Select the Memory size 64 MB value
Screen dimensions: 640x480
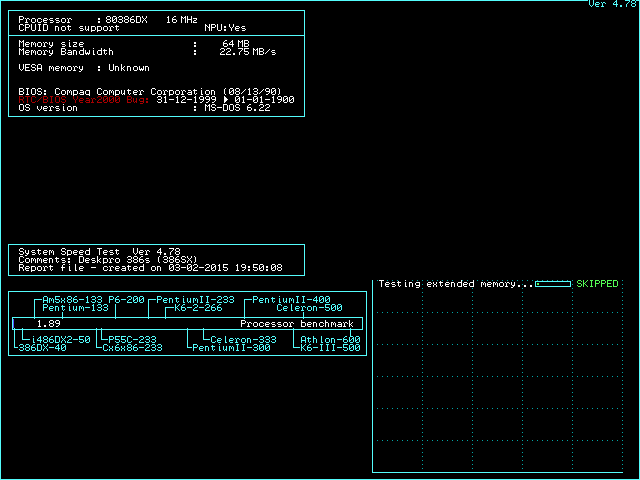coord(235,44)
